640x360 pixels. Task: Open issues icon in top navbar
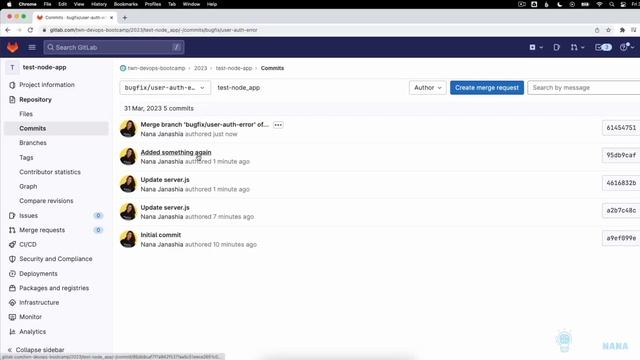point(556,47)
